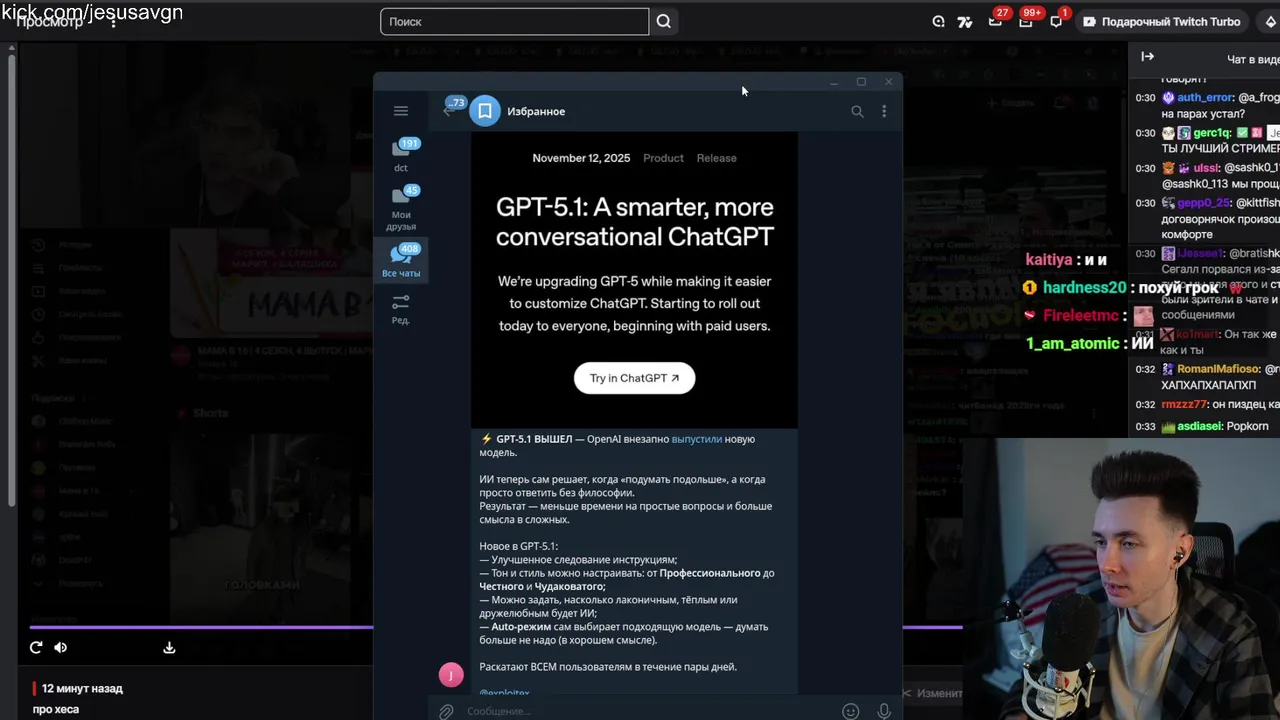The image size is (1280, 720).
Task: Select the Все чаты folder
Action: (401, 261)
